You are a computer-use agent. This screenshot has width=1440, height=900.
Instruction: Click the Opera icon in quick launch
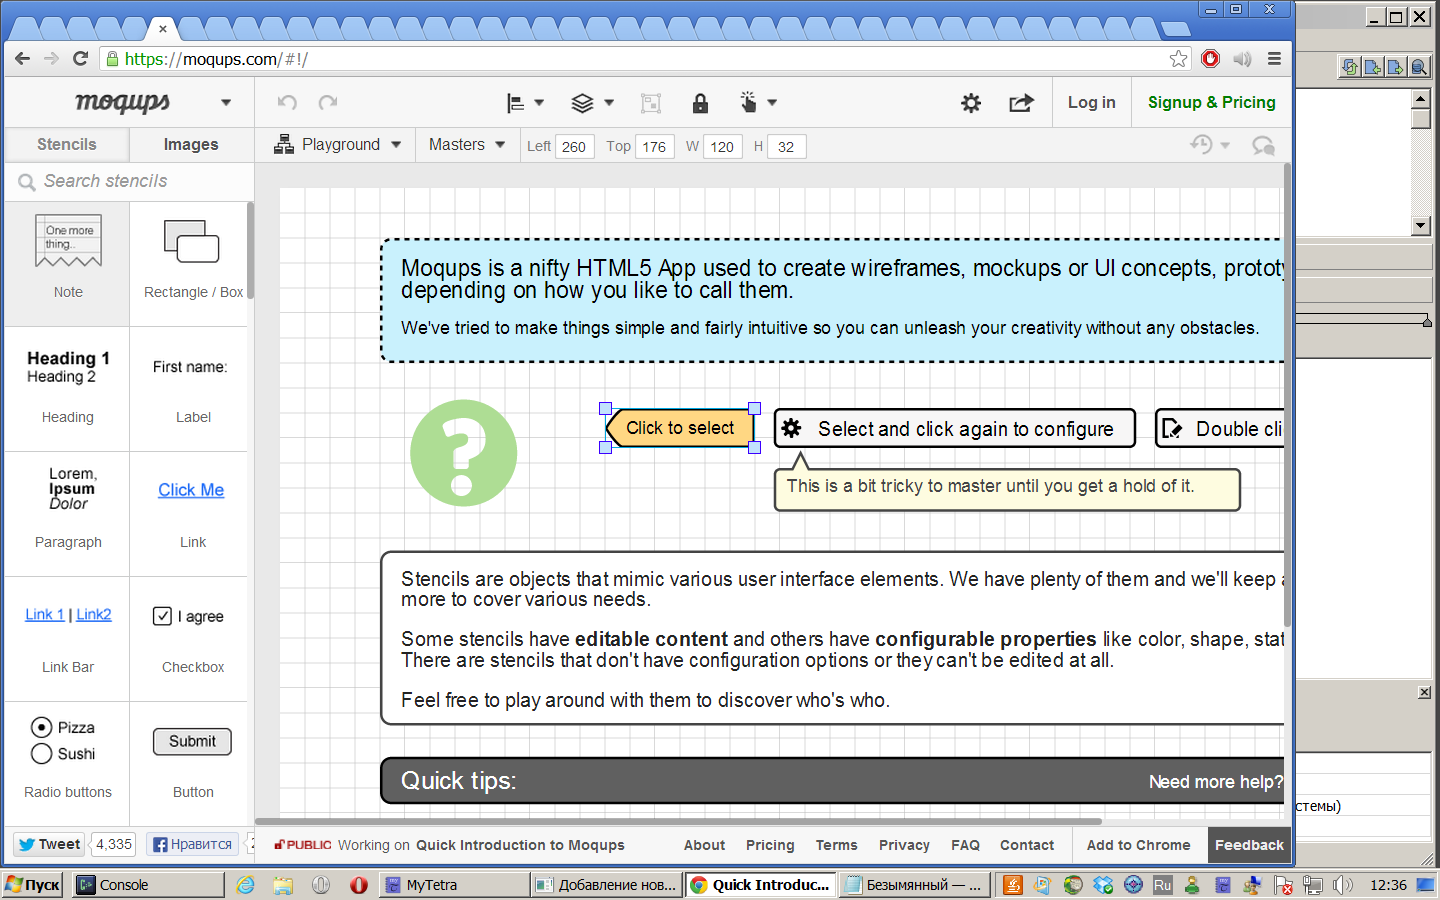click(359, 885)
